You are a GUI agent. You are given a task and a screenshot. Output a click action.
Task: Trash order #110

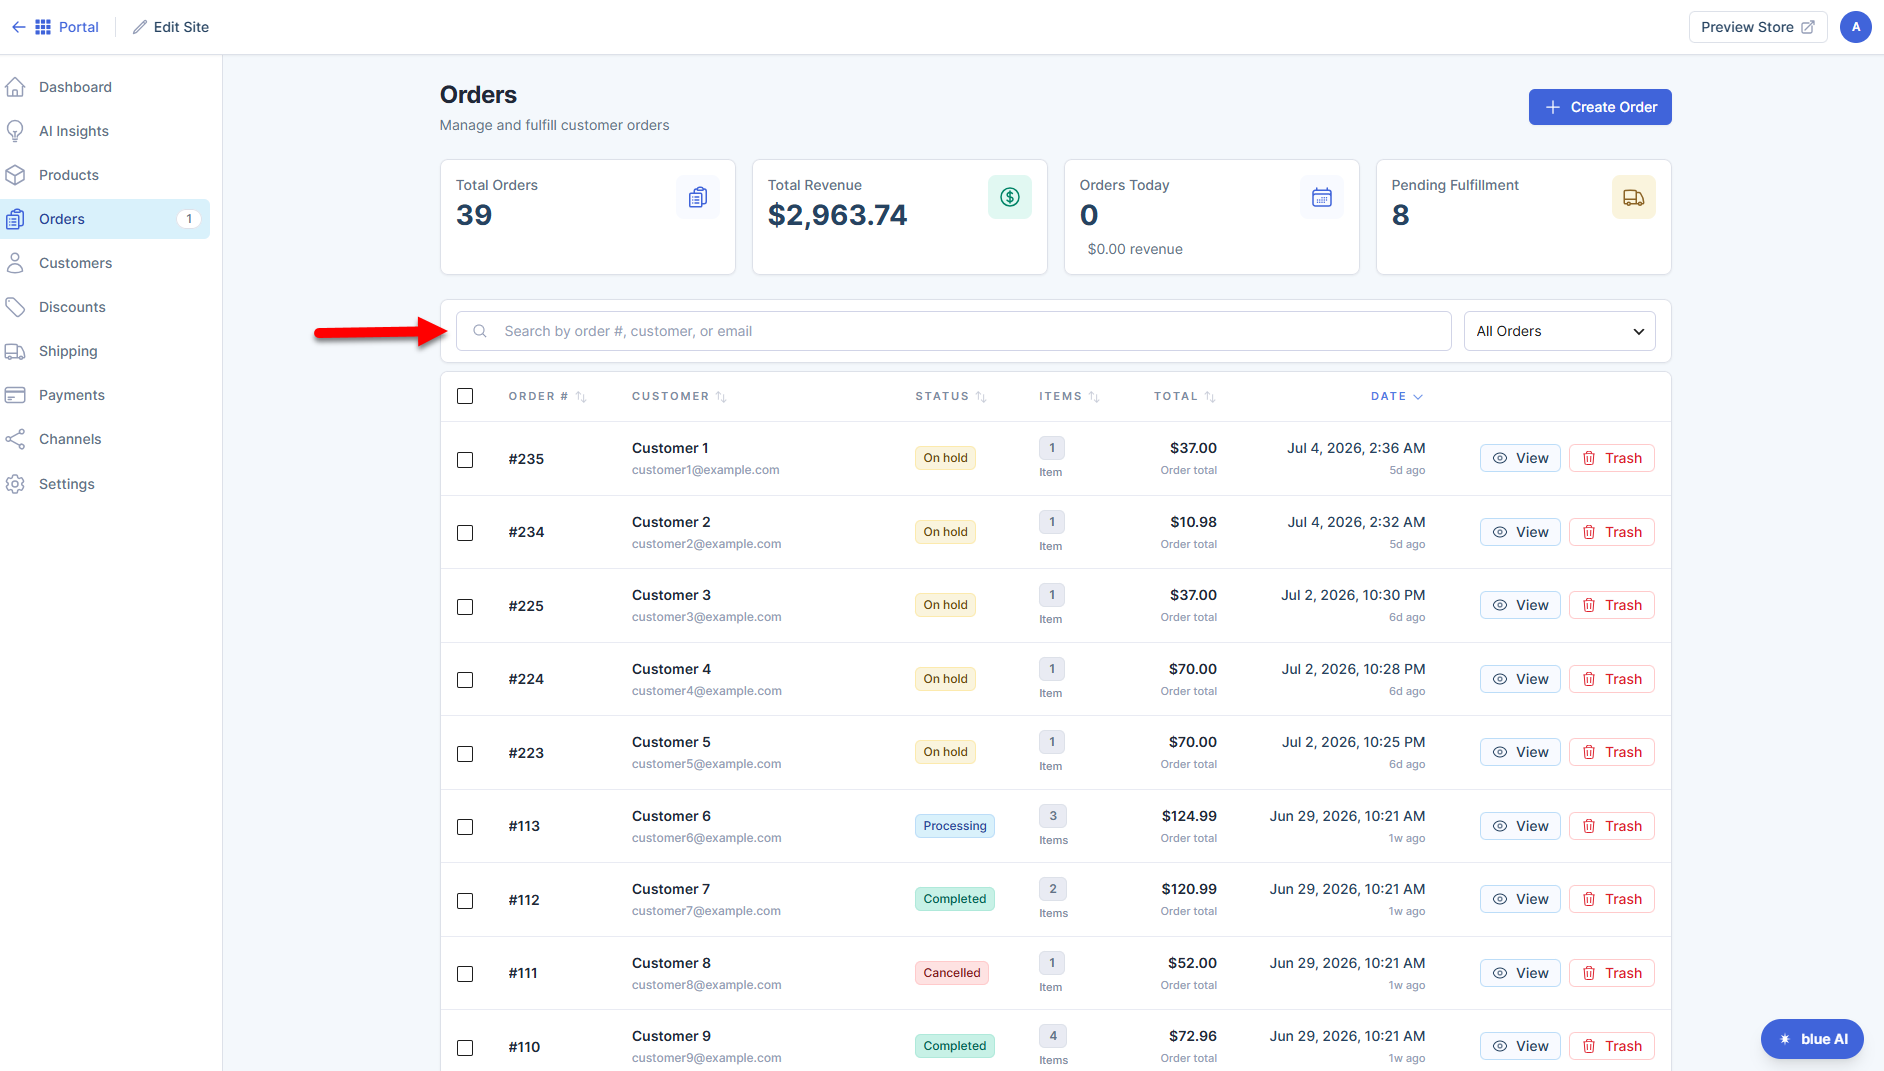click(1611, 1046)
